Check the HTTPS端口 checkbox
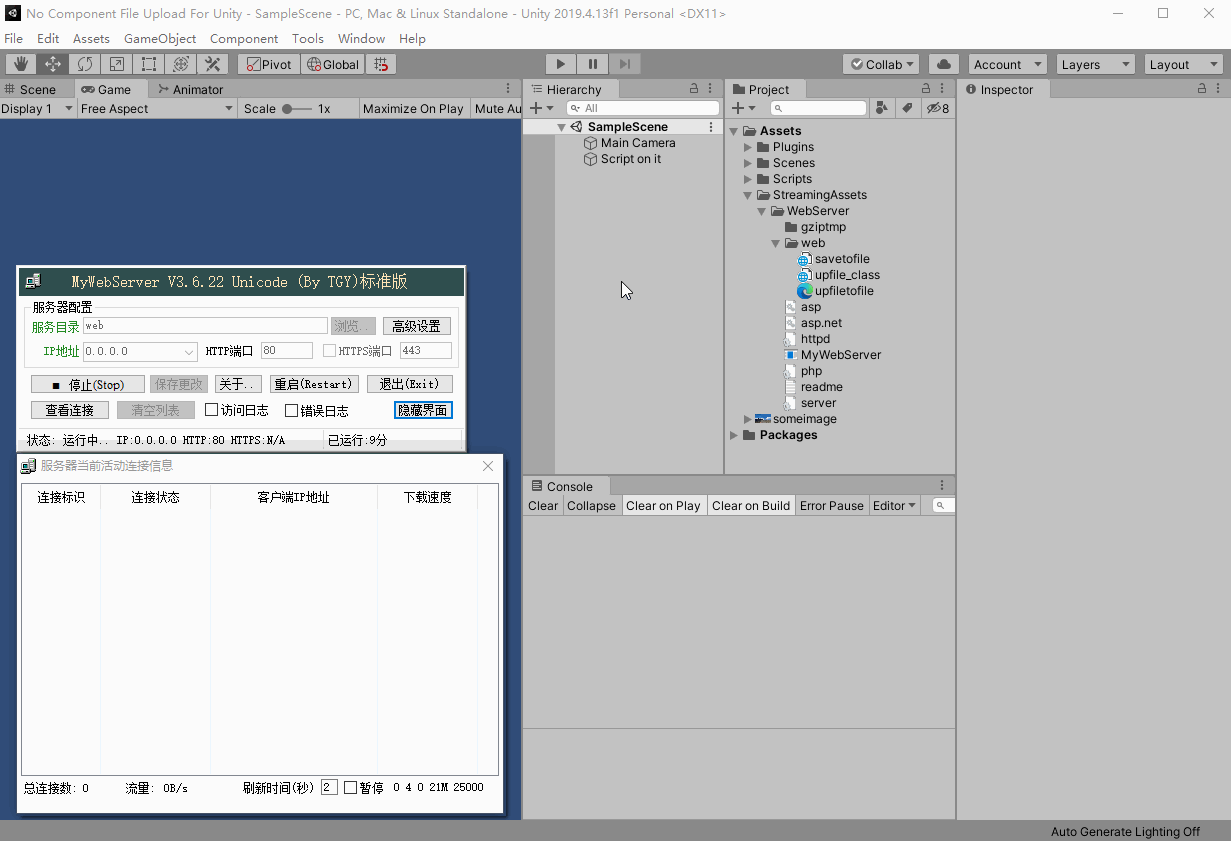Image resolution: width=1231 pixels, height=841 pixels. point(329,351)
